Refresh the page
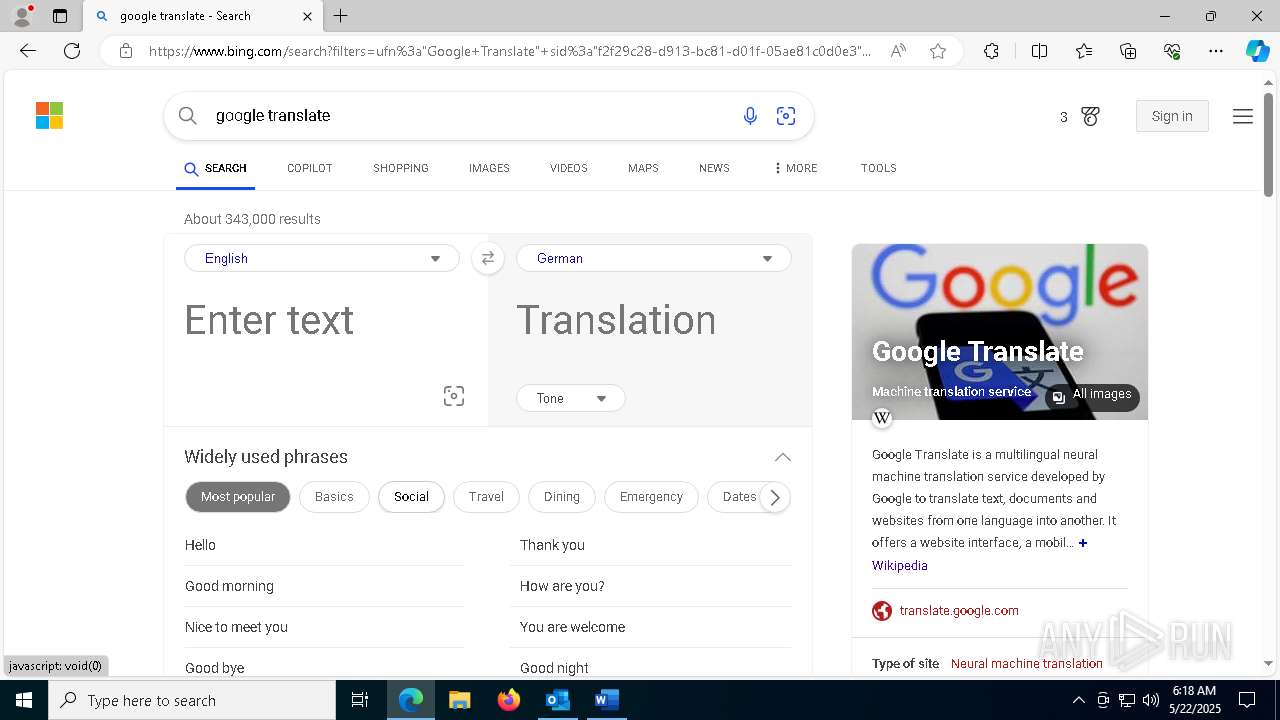The width and height of the screenshot is (1280, 720). [x=72, y=51]
